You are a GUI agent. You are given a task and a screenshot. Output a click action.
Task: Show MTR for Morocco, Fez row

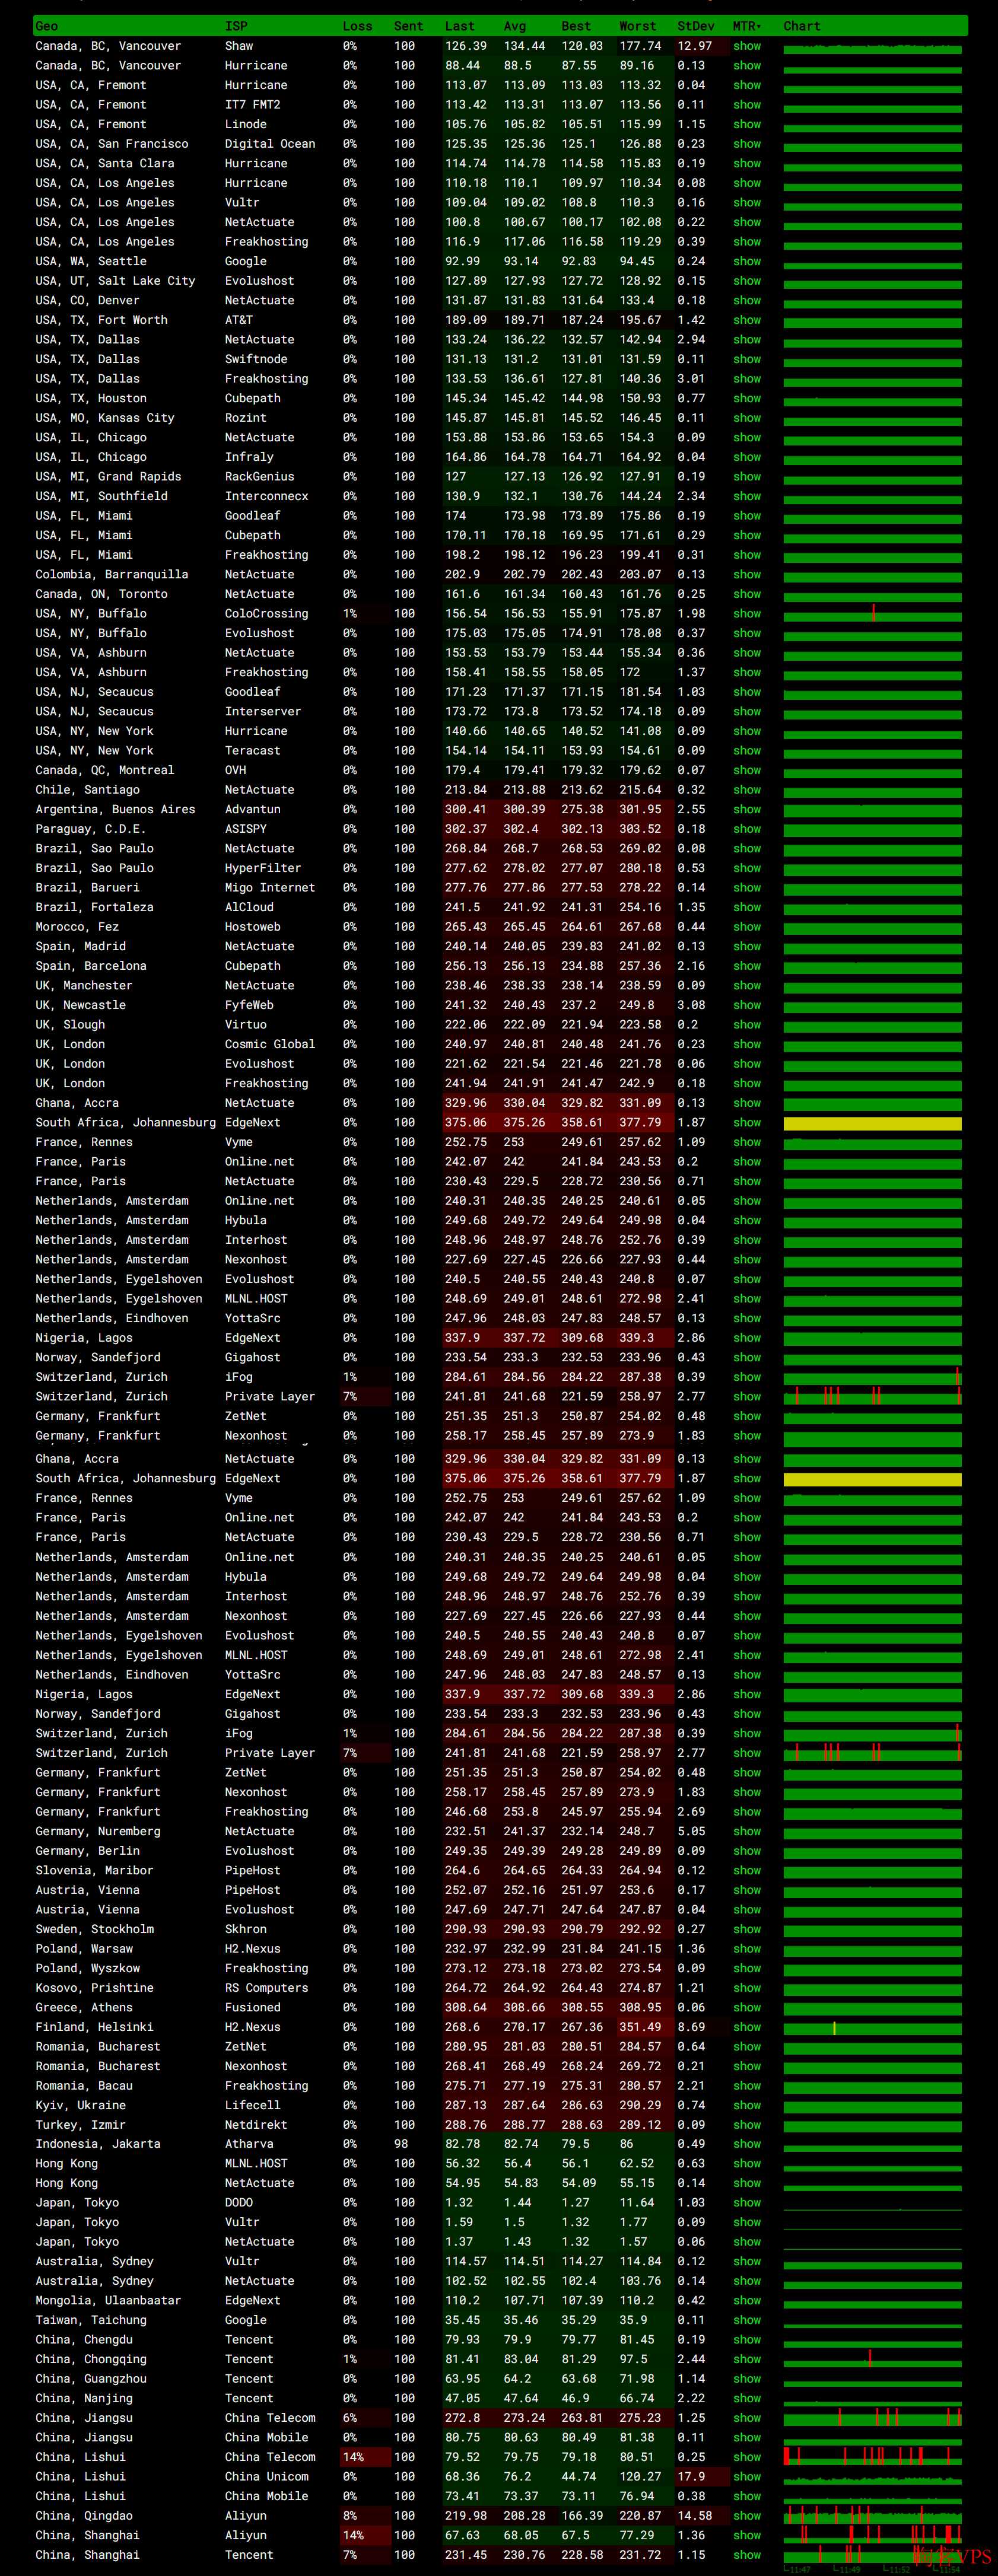[x=747, y=927]
